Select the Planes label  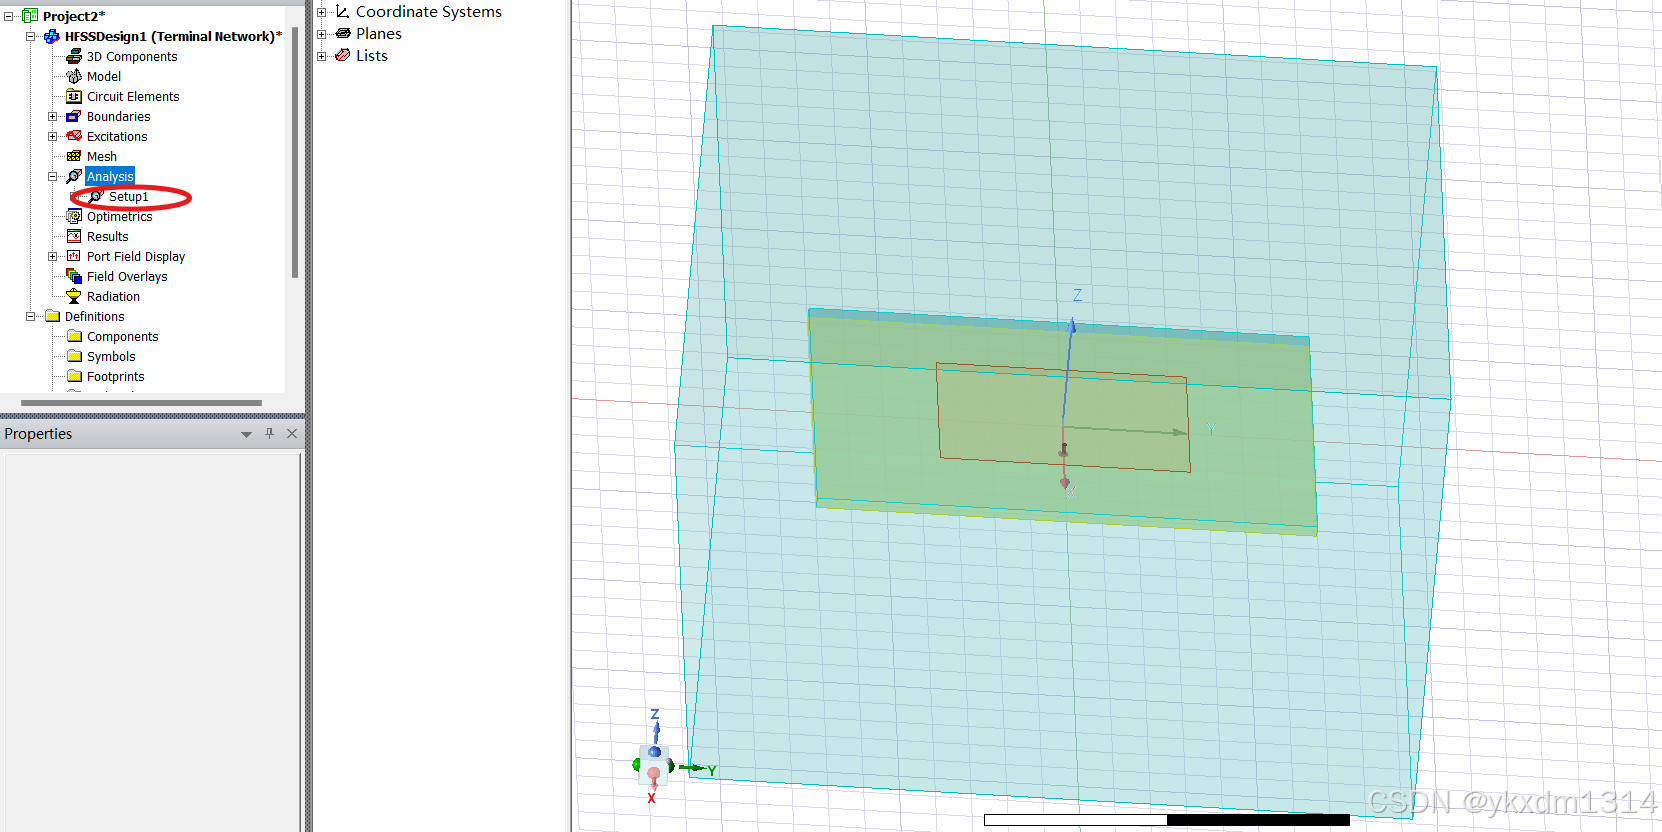point(379,33)
